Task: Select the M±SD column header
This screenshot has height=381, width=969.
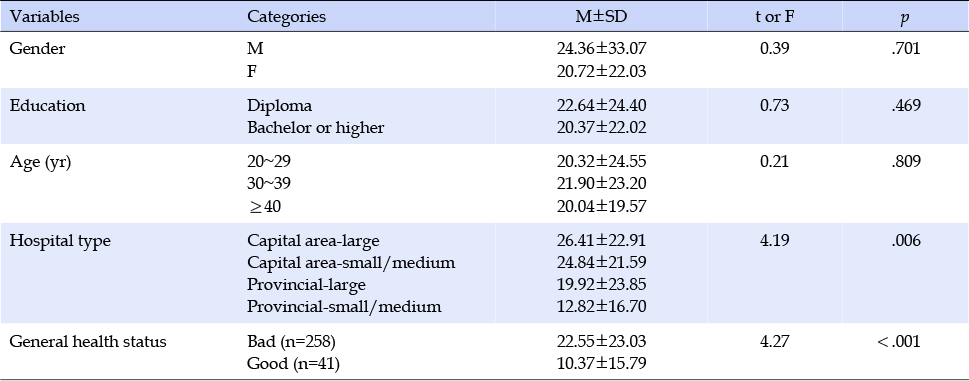Action: [601, 17]
